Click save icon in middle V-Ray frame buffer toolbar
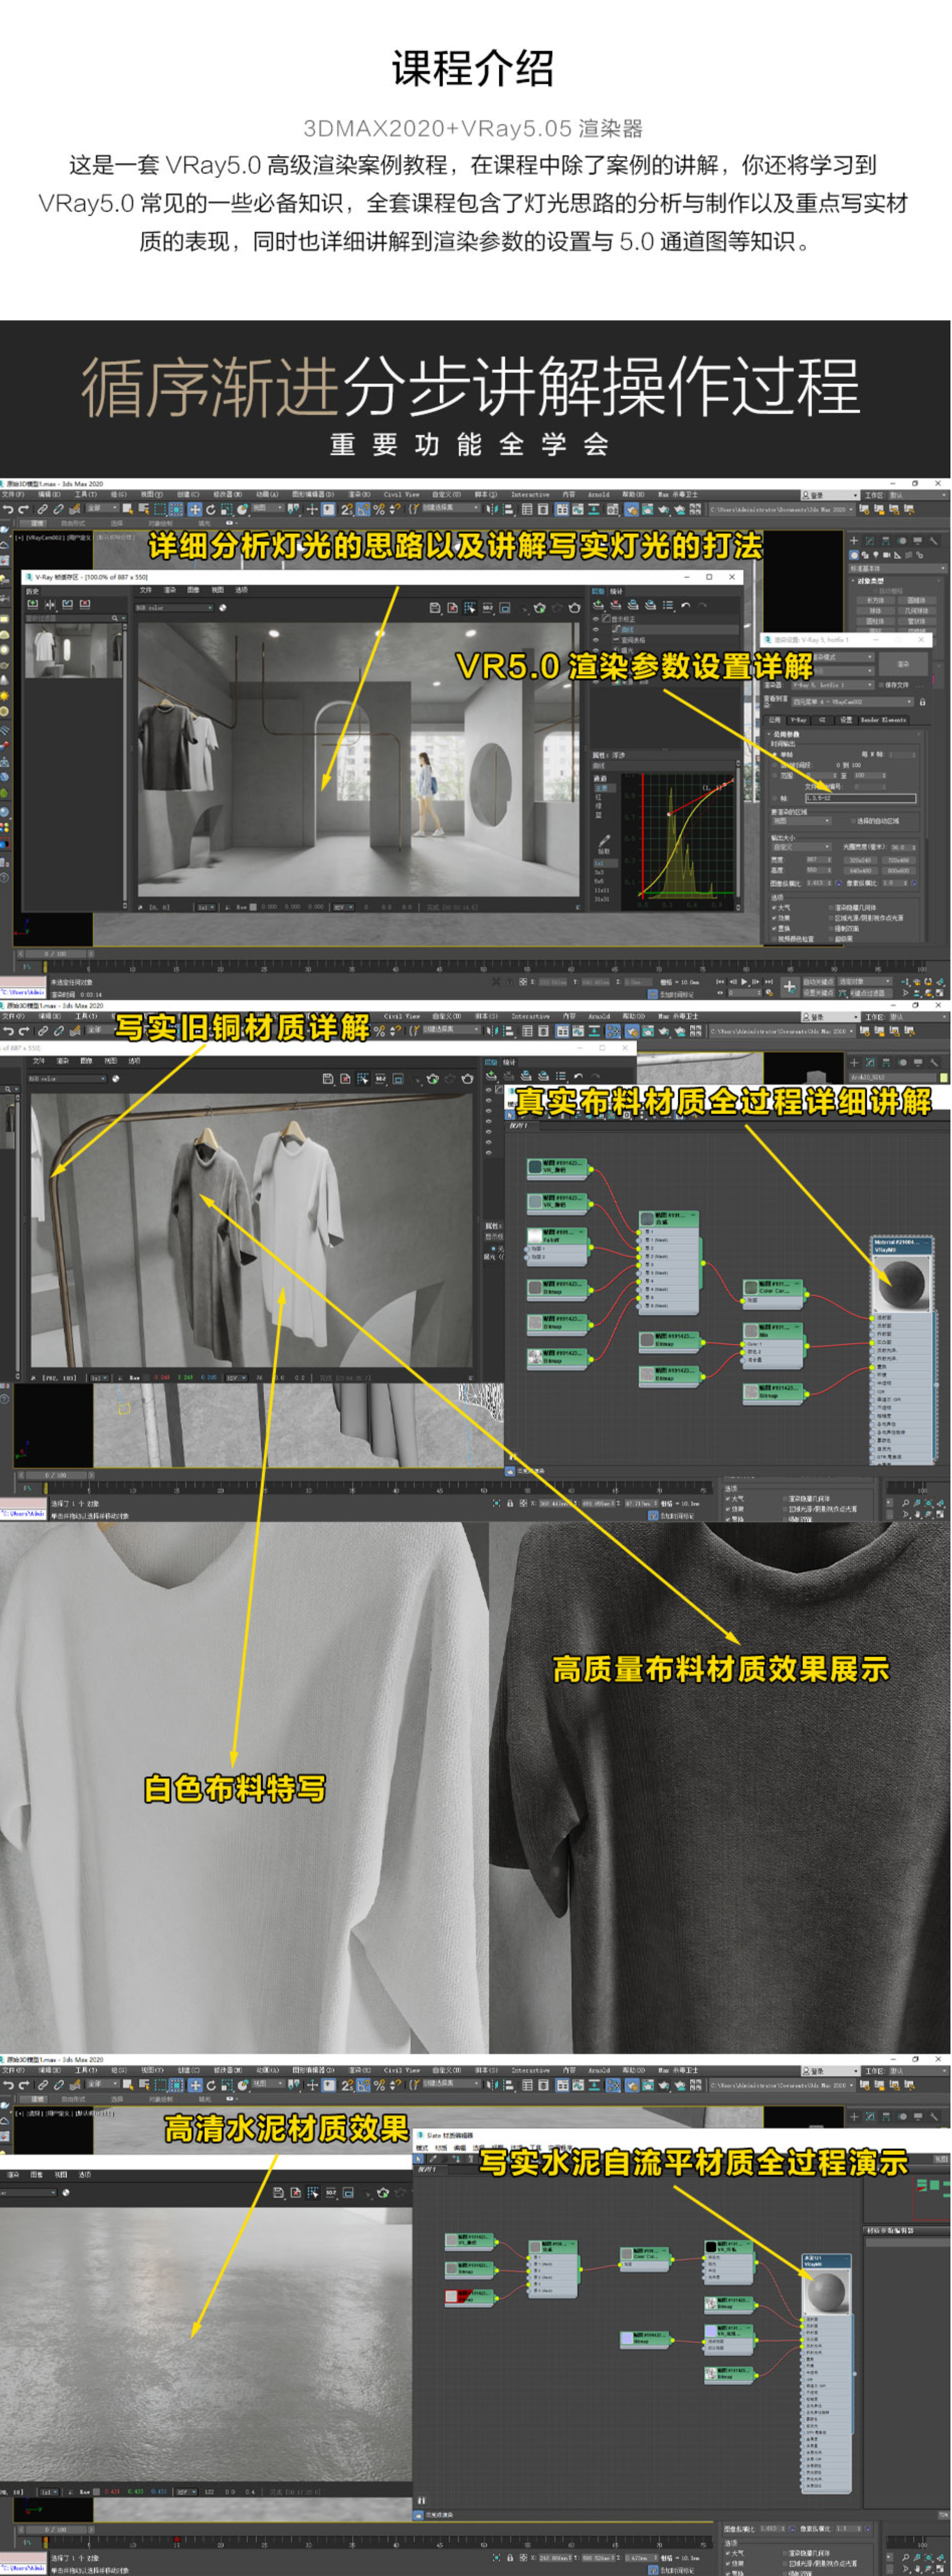Screen dimensions: 952x2576 327,1078
